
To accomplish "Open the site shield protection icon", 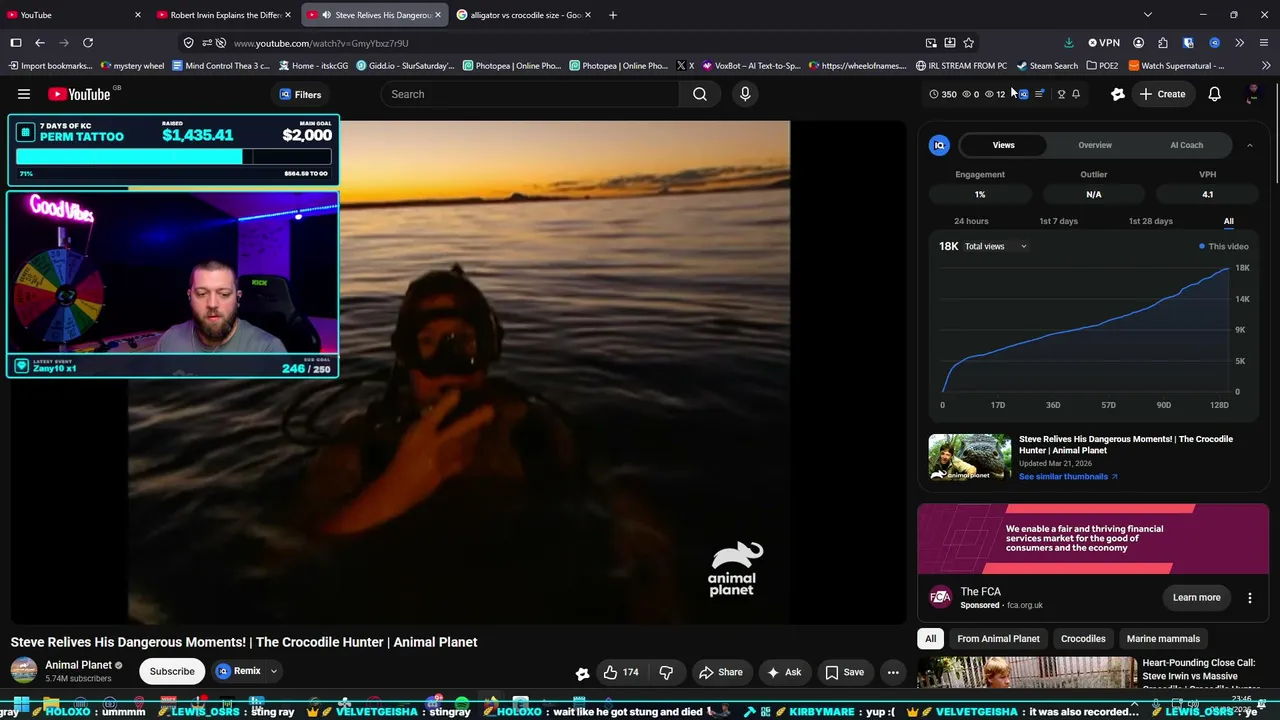I will coord(188,43).
